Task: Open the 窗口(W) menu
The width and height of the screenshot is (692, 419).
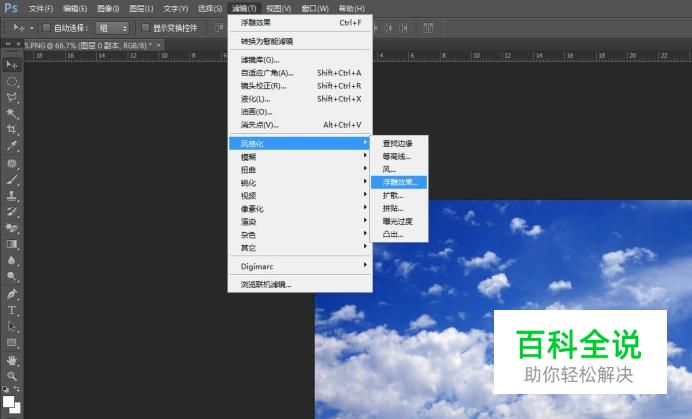Action: [315, 8]
